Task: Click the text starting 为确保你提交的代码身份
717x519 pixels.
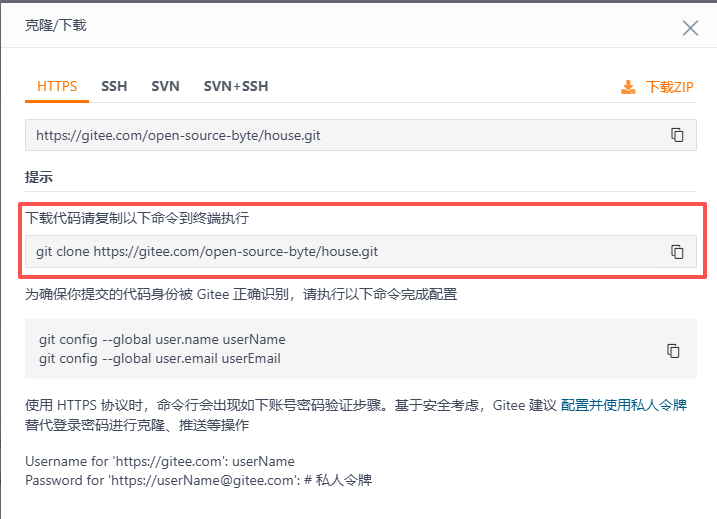Action: [241, 294]
